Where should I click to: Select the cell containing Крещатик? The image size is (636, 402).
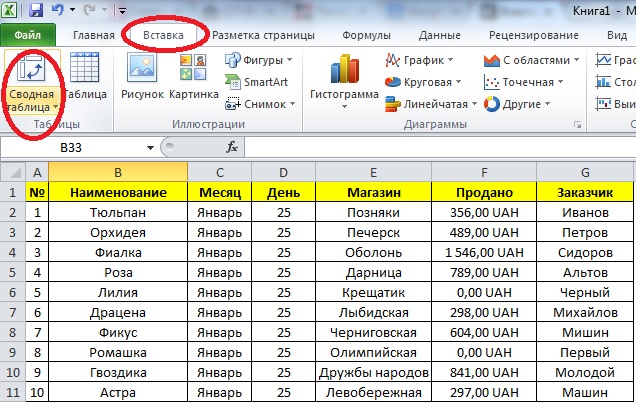[x=373, y=292]
